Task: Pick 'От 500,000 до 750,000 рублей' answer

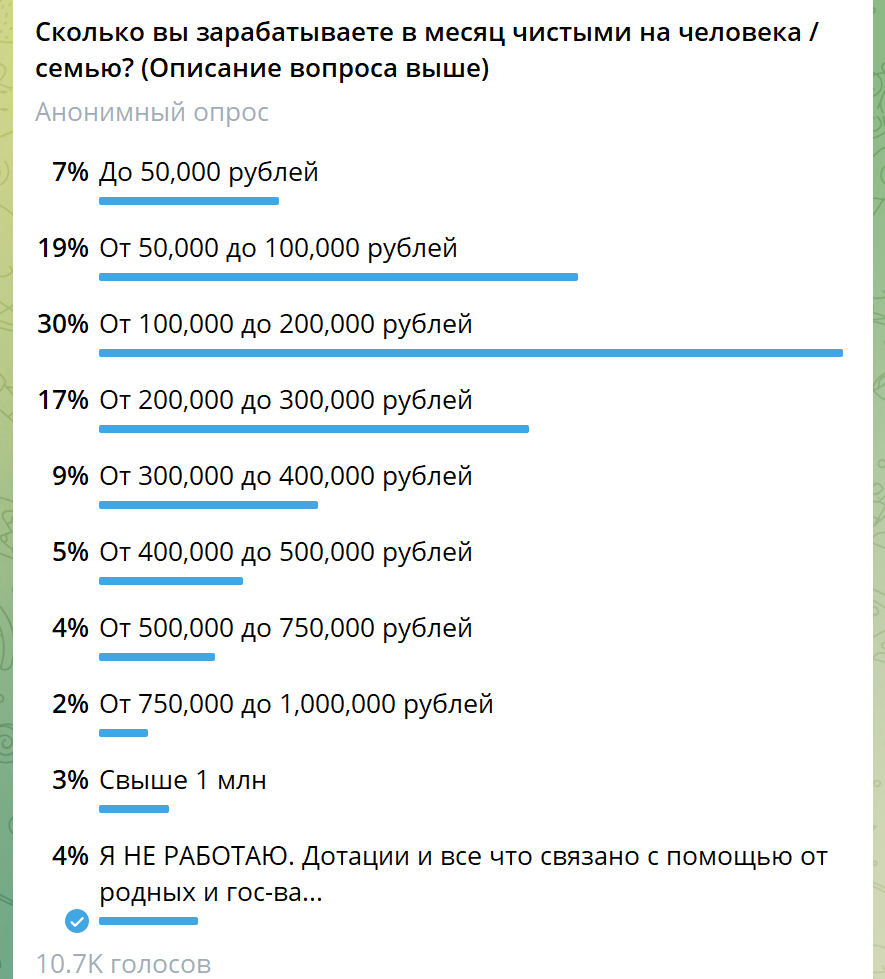Action: click(285, 628)
